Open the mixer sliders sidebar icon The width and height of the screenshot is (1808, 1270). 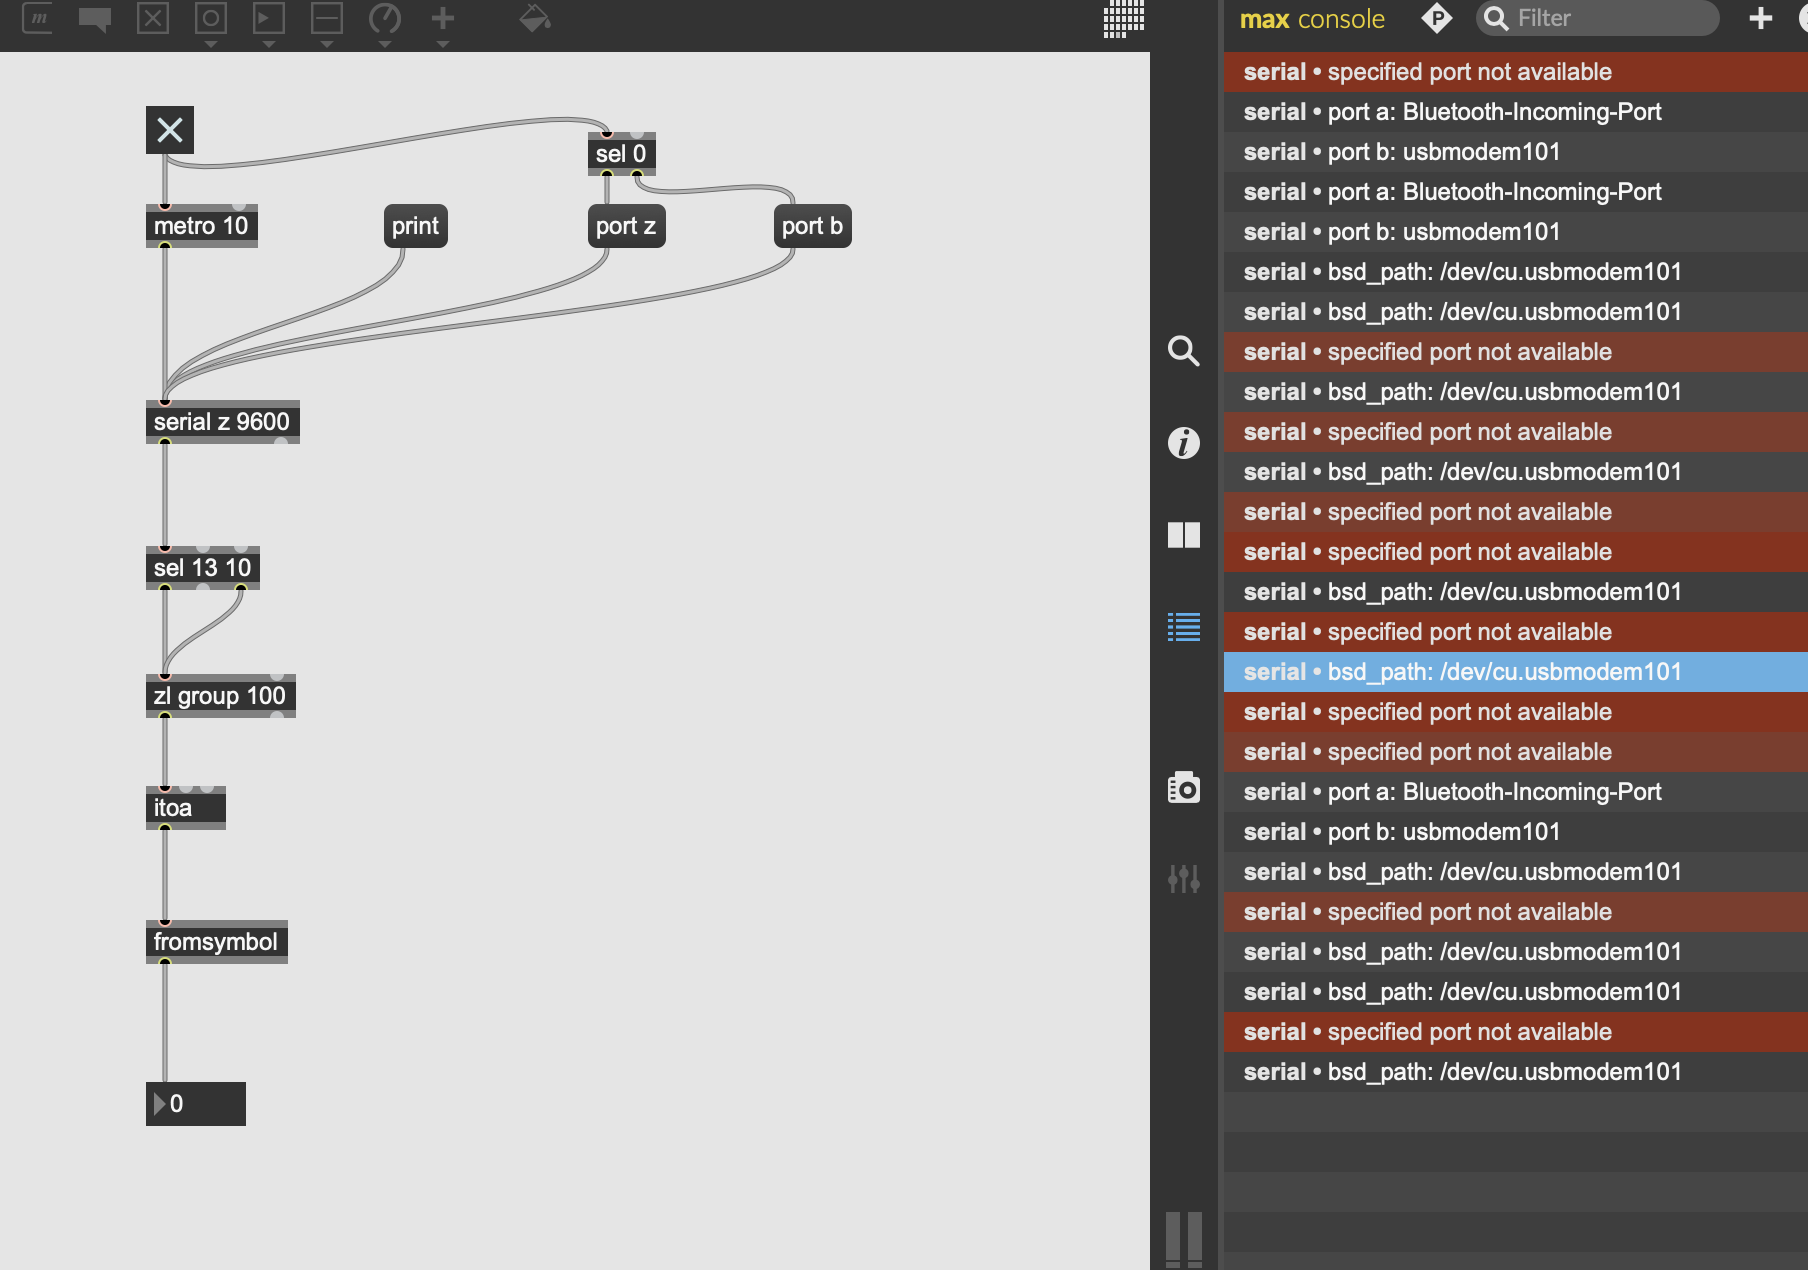1184,879
